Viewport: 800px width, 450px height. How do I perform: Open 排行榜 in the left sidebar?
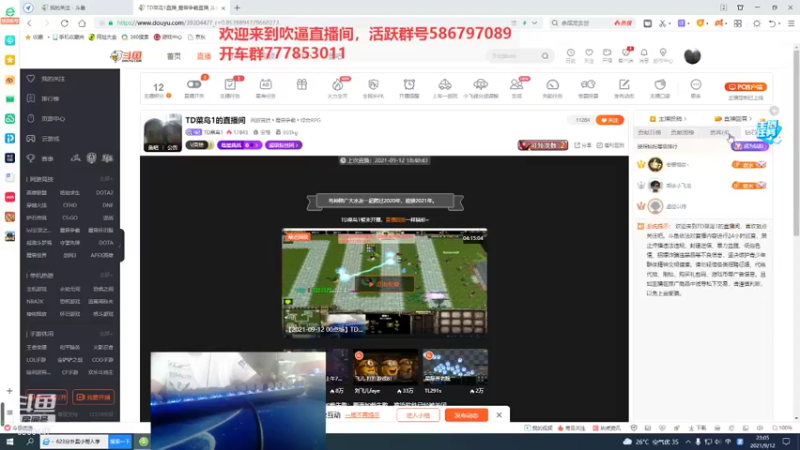[x=50, y=99]
